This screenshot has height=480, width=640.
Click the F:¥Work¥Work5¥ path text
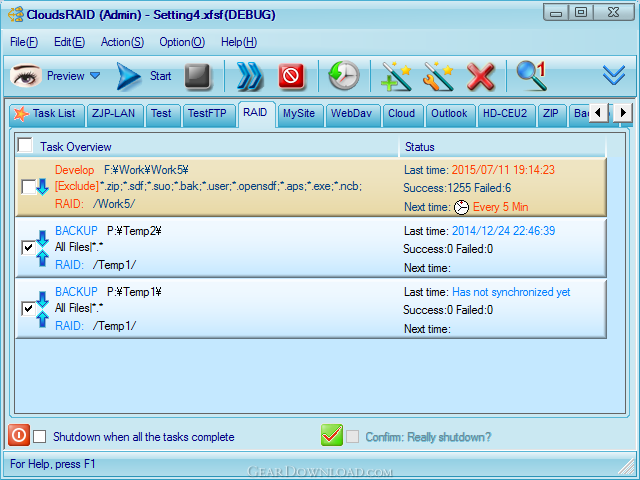[x=146, y=170]
